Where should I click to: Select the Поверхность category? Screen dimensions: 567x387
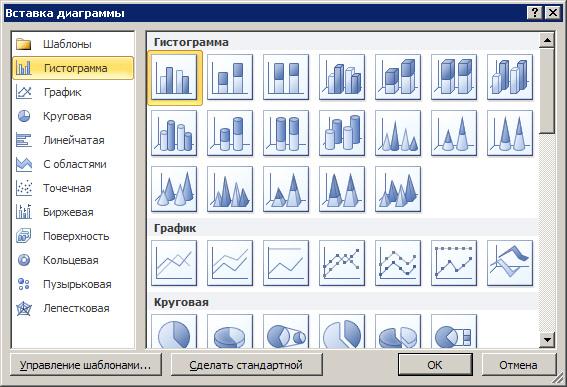(x=73, y=236)
